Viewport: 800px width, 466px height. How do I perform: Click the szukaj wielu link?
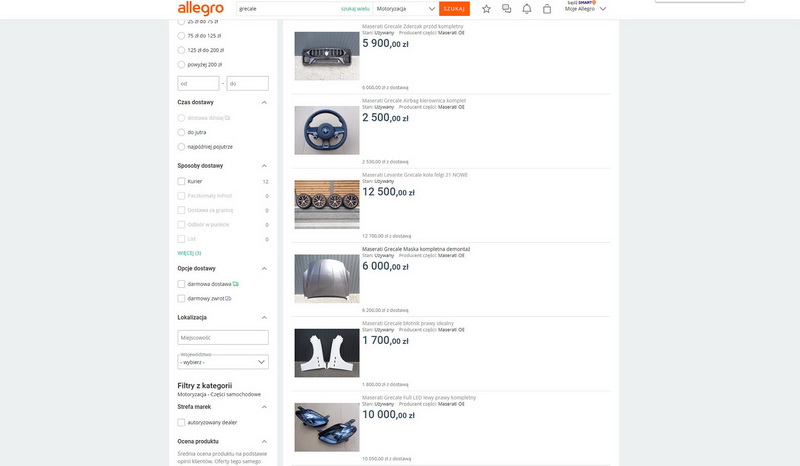355,9
